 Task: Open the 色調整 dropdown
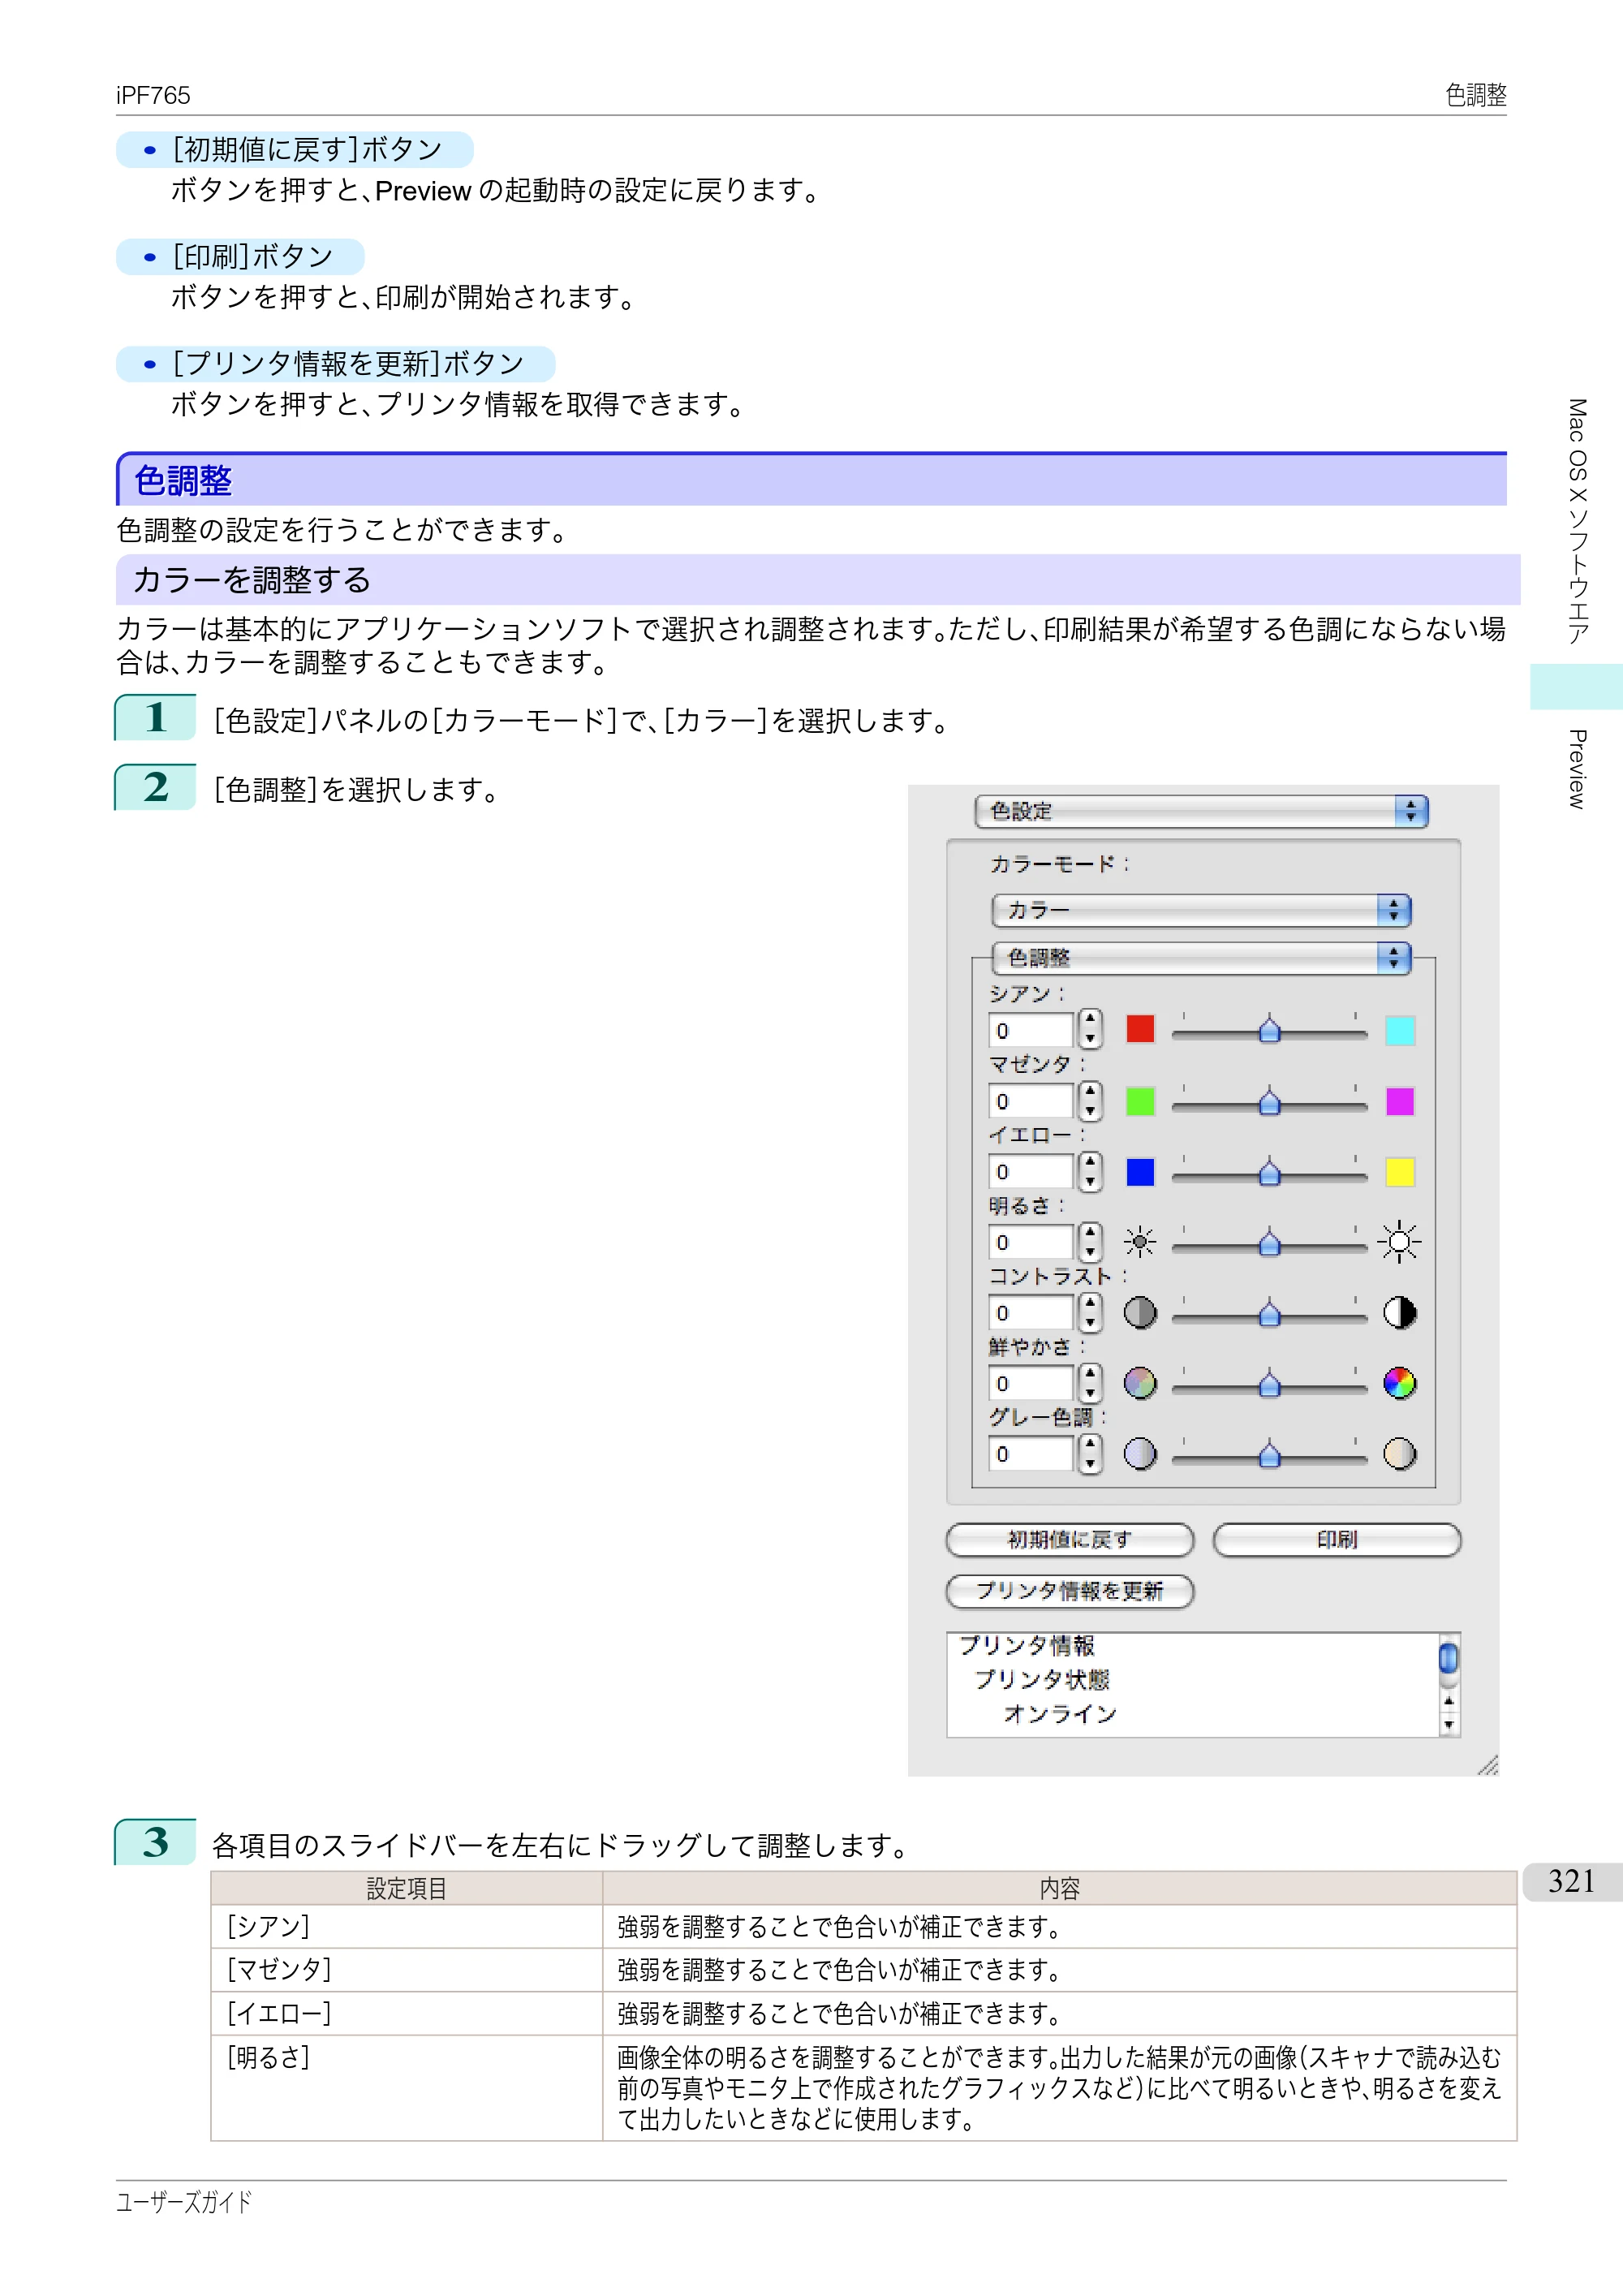coord(1201,958)
